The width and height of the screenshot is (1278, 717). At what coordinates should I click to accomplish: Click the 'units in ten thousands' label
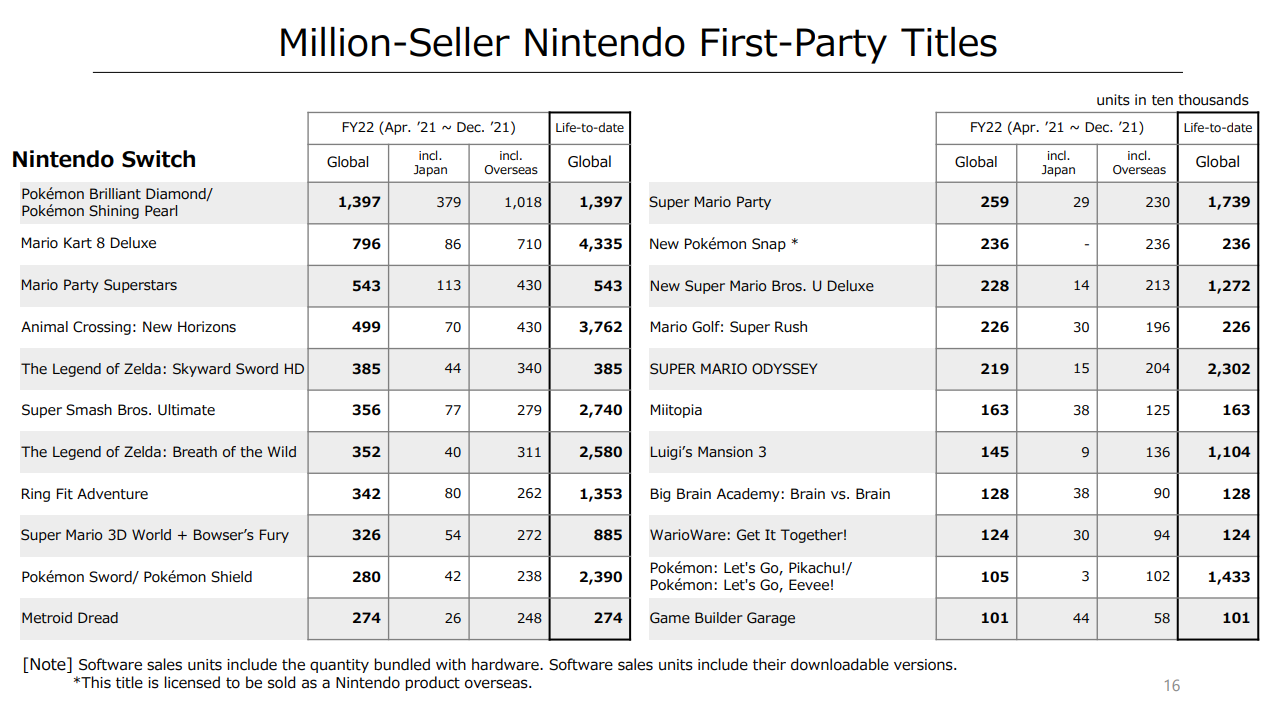[1172, 100]
